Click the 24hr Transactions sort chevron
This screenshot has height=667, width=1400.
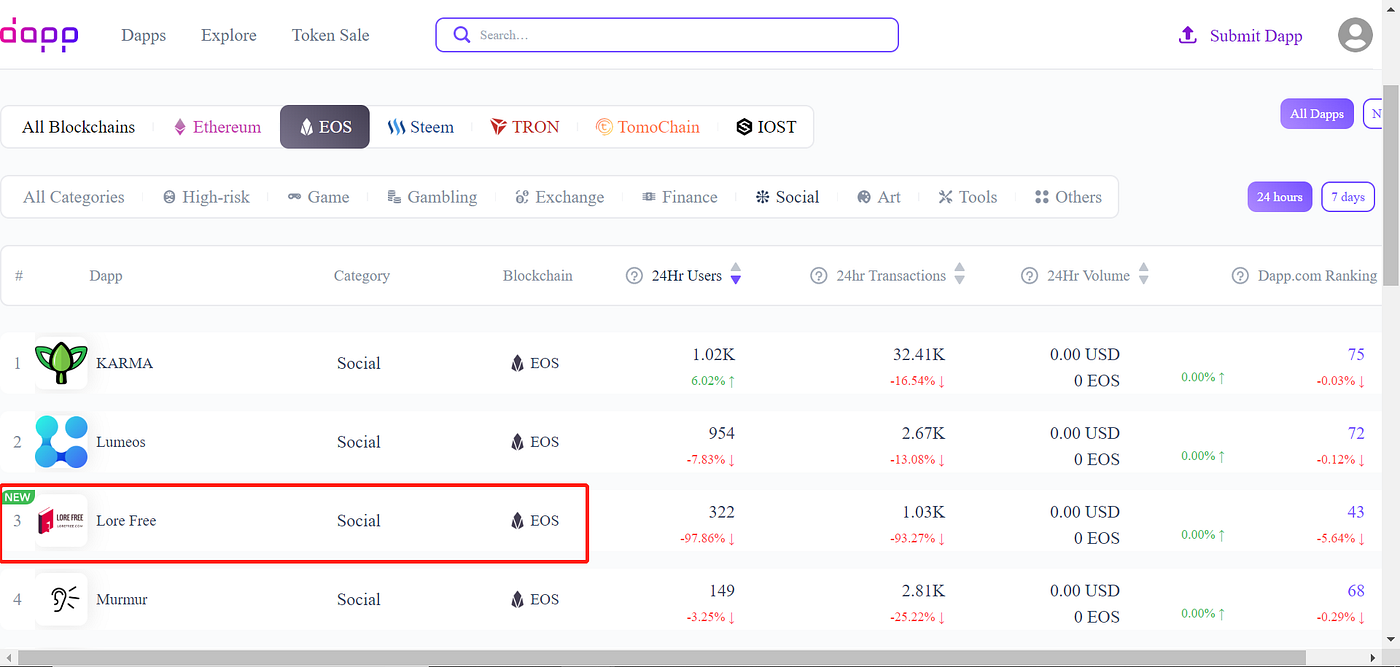pyautogui.click(x=959, y=275)
